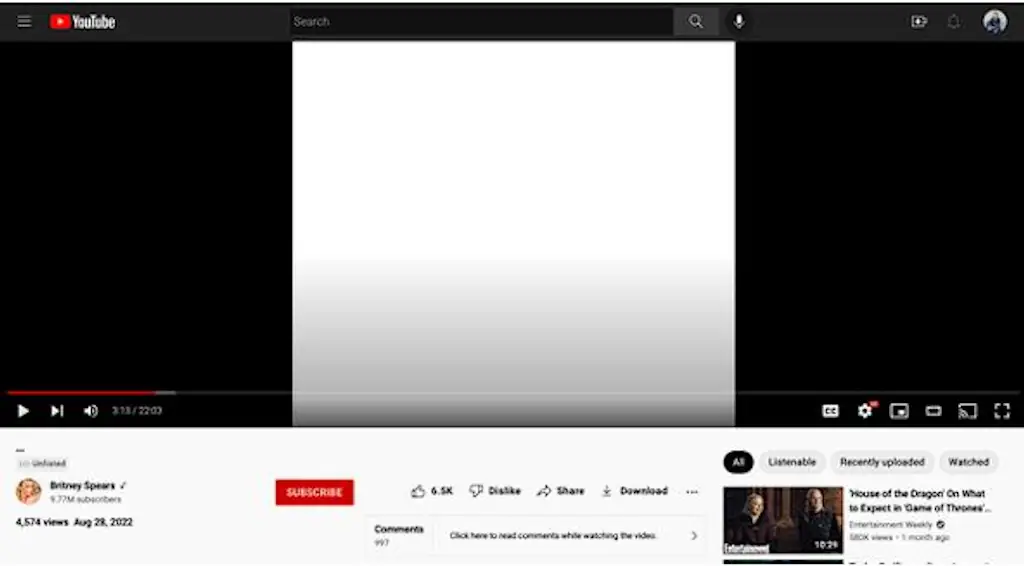Open the notifications bell

954,21
